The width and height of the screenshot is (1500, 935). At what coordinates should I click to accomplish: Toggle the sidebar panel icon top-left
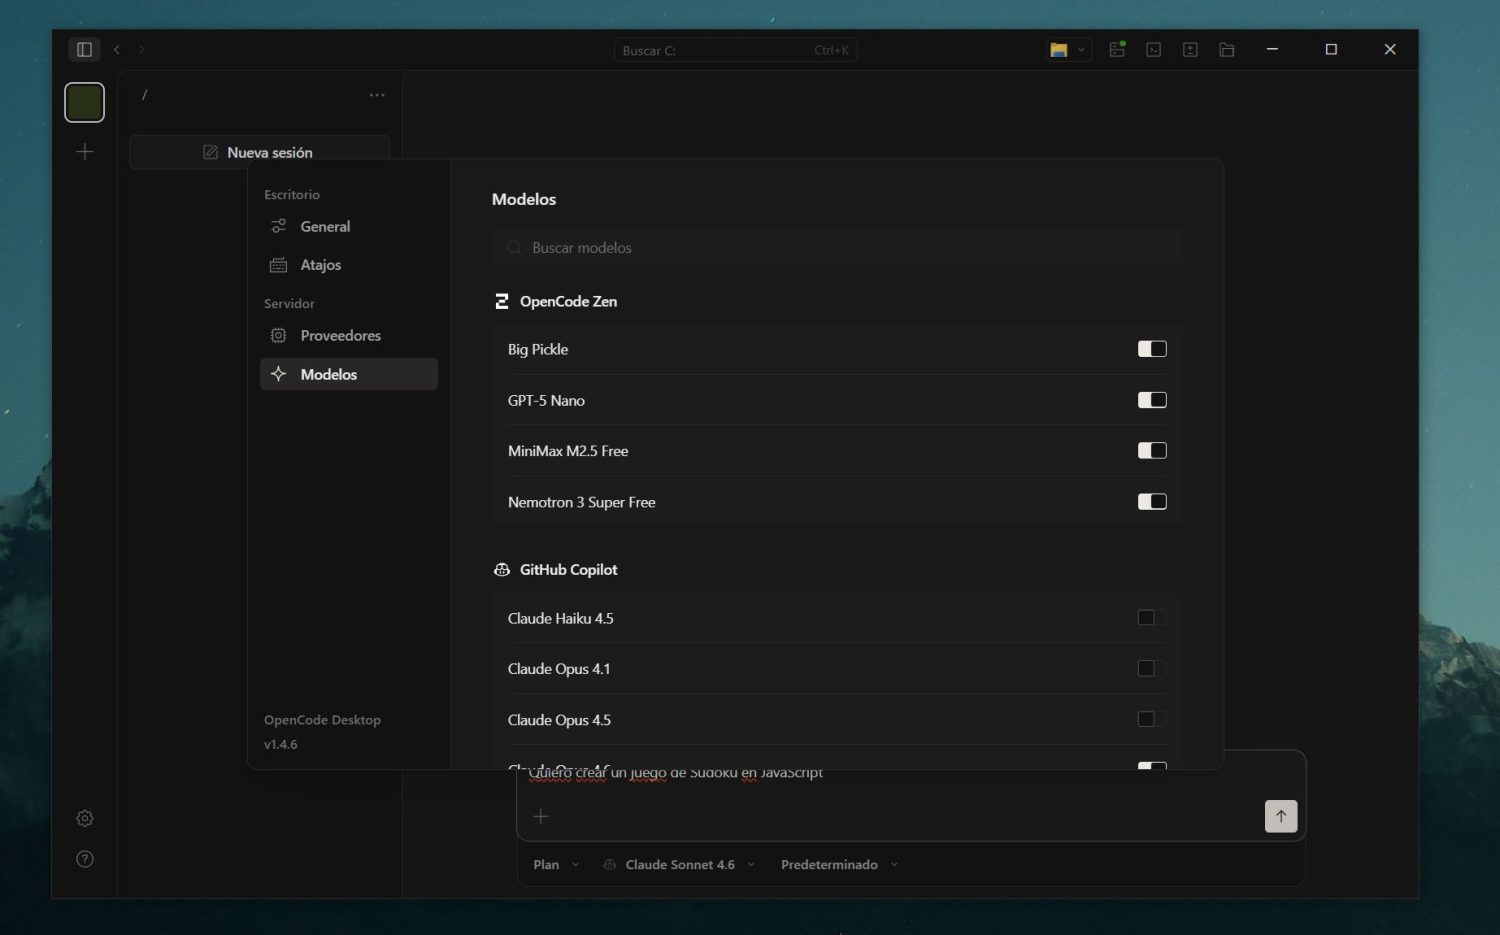[84, 49]
